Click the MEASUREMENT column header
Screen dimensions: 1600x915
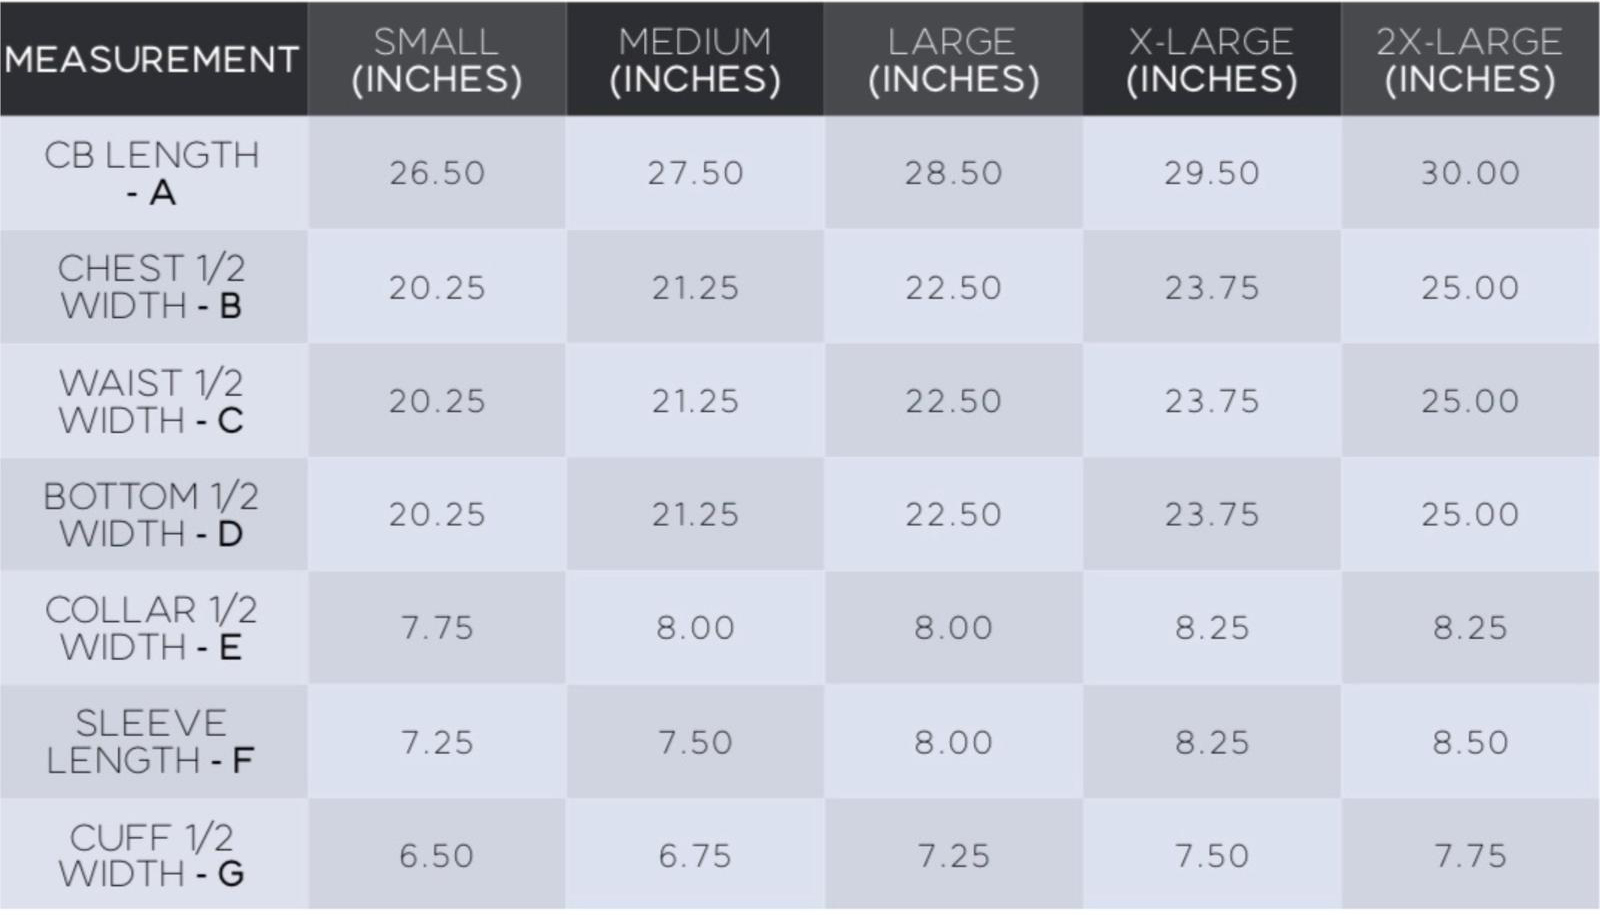pos(152,59)
